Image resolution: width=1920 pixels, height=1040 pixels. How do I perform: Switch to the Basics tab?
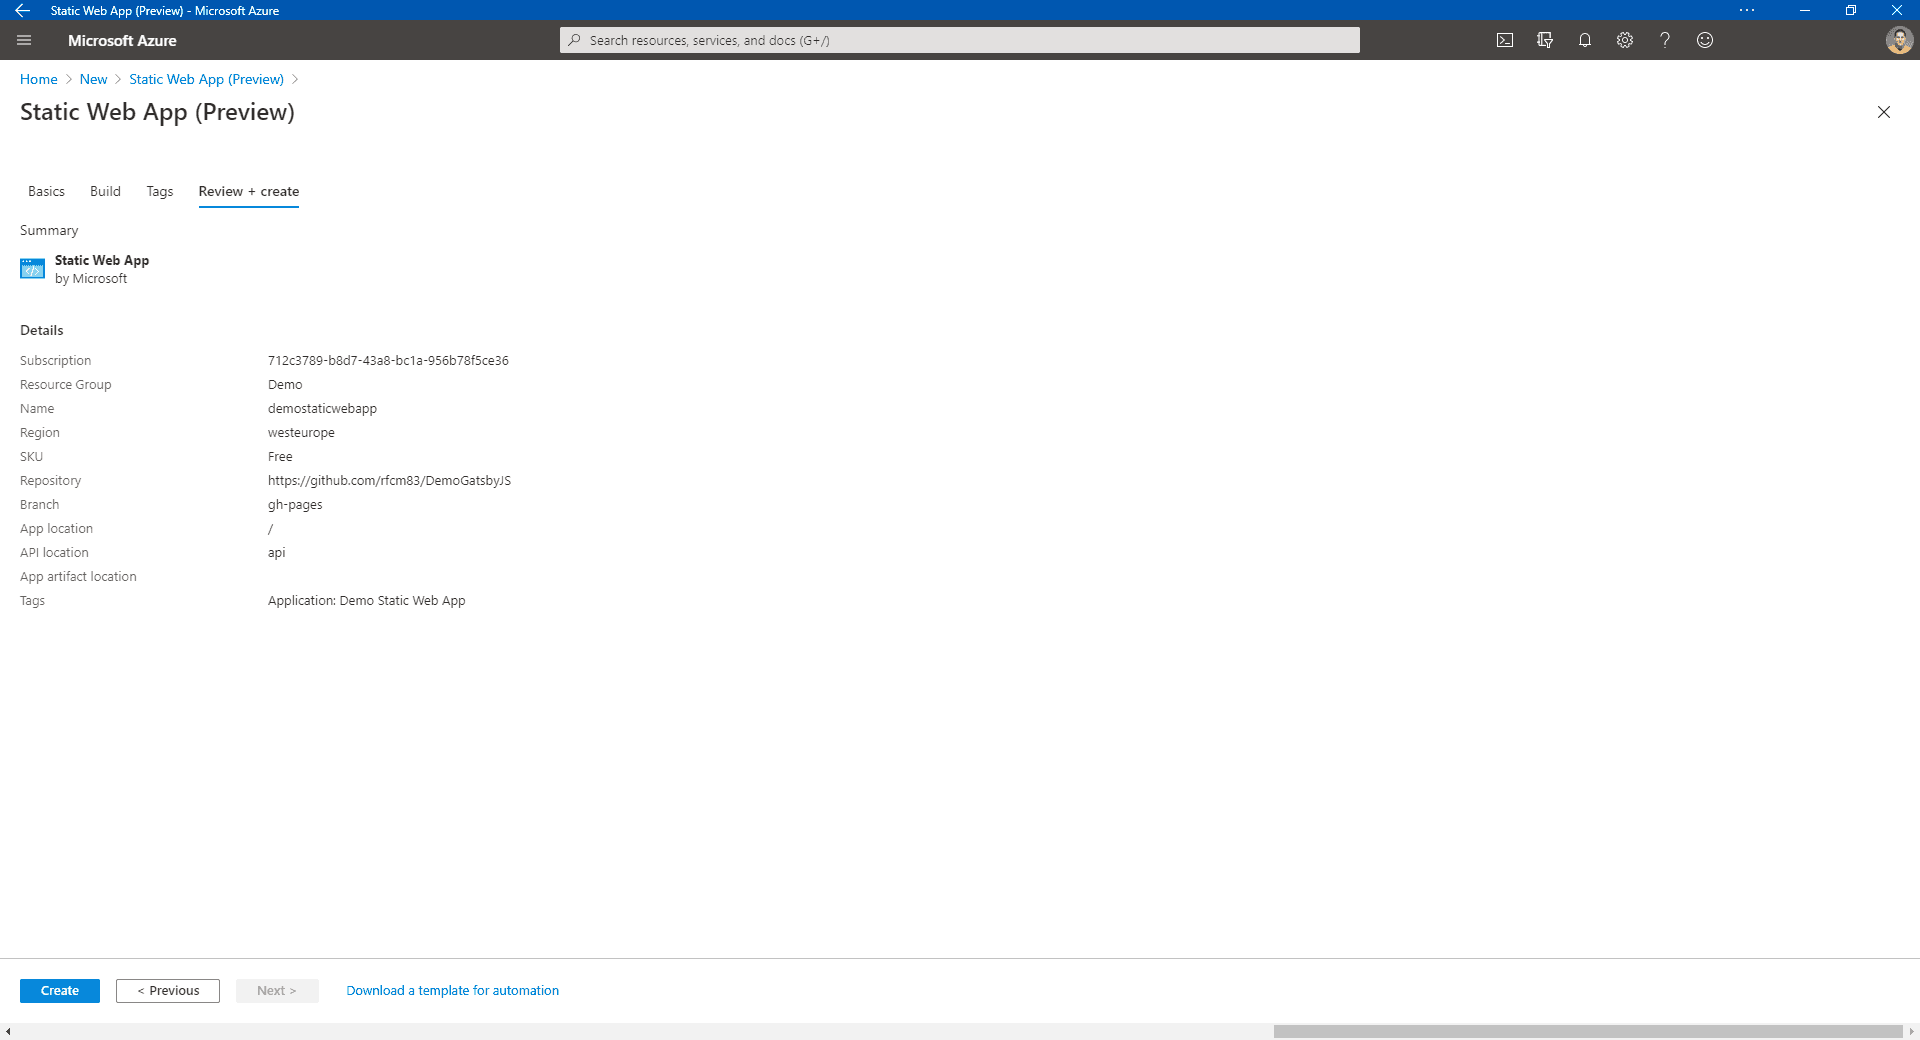(x=46, y=191)
